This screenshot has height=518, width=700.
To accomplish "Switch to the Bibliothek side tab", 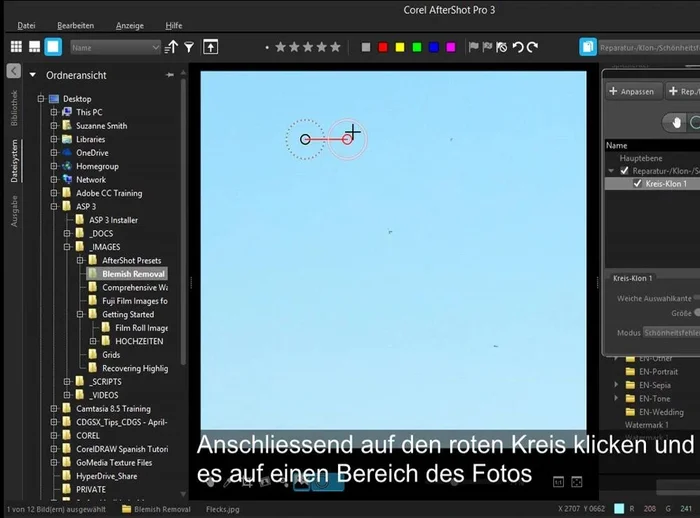I will coord(14,108).
